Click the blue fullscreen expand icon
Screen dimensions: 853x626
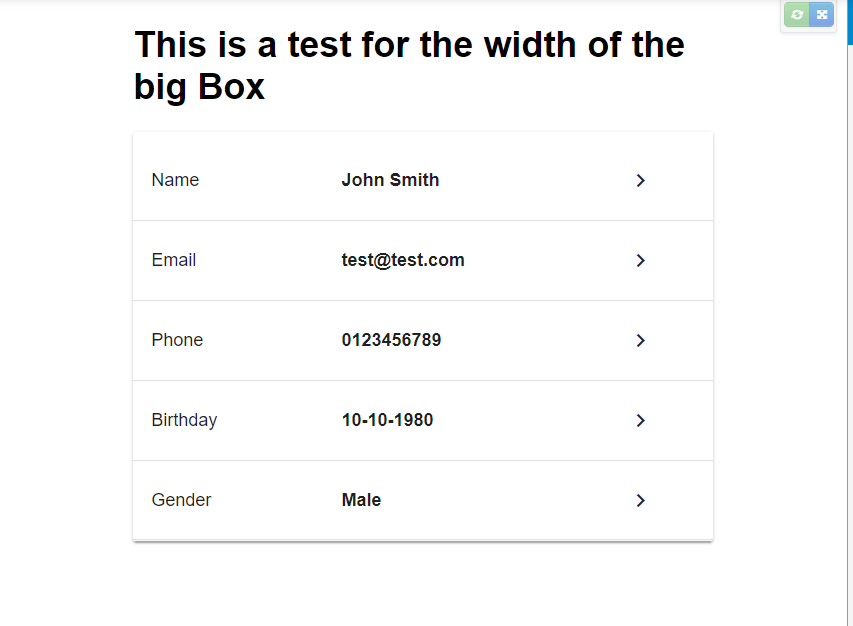point(822,15)
